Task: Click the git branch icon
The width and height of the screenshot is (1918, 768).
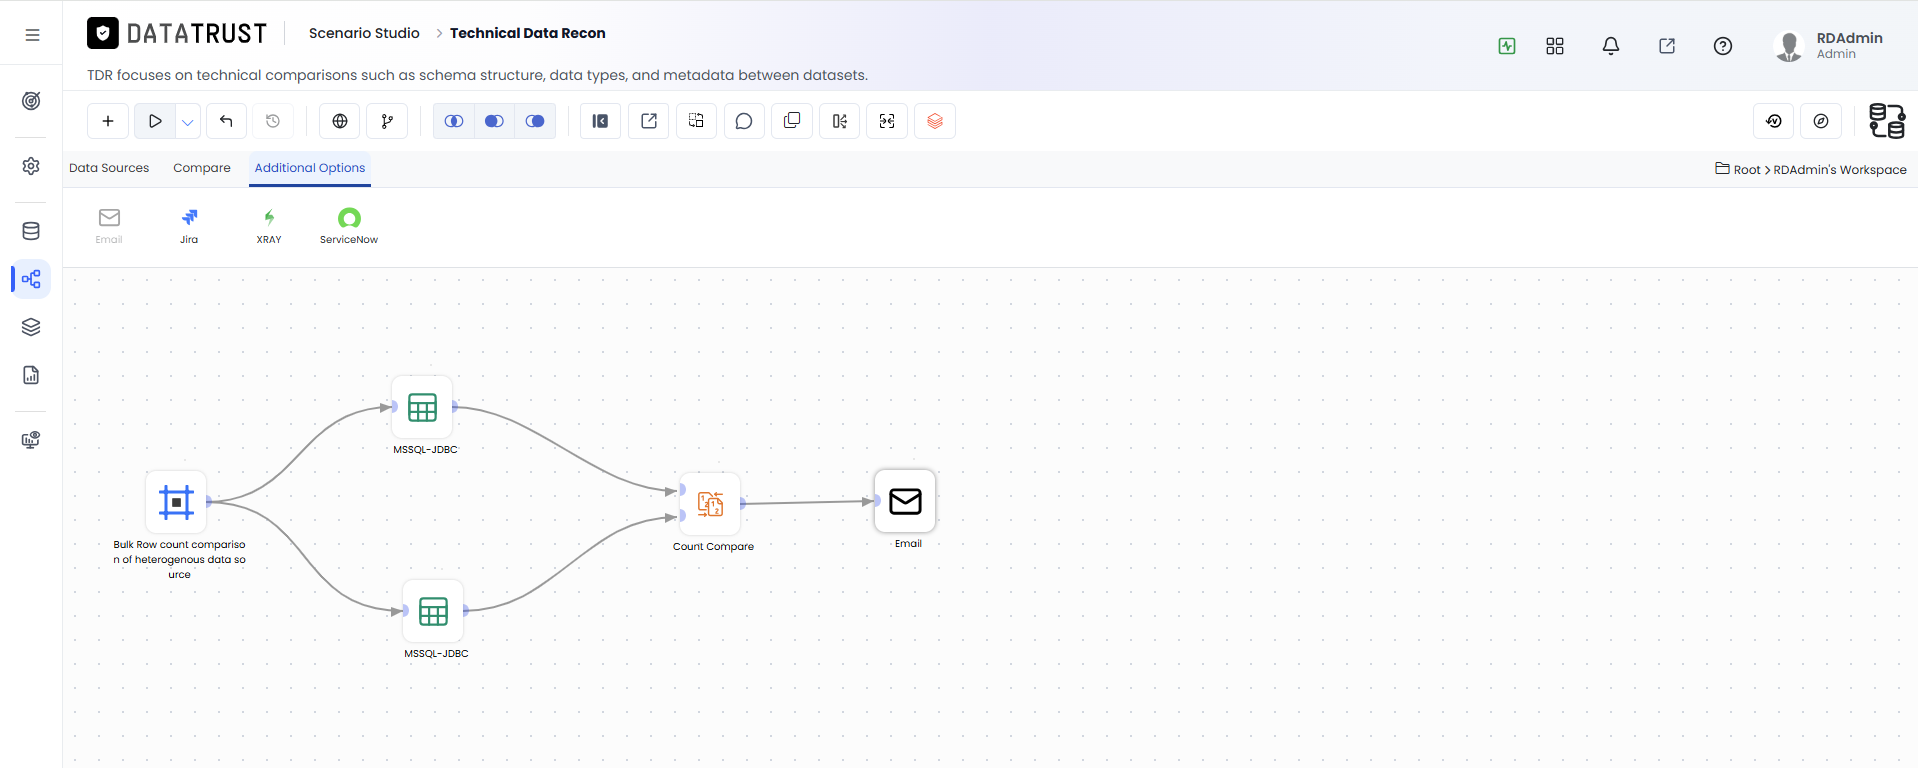Action: tap(387, 121)
